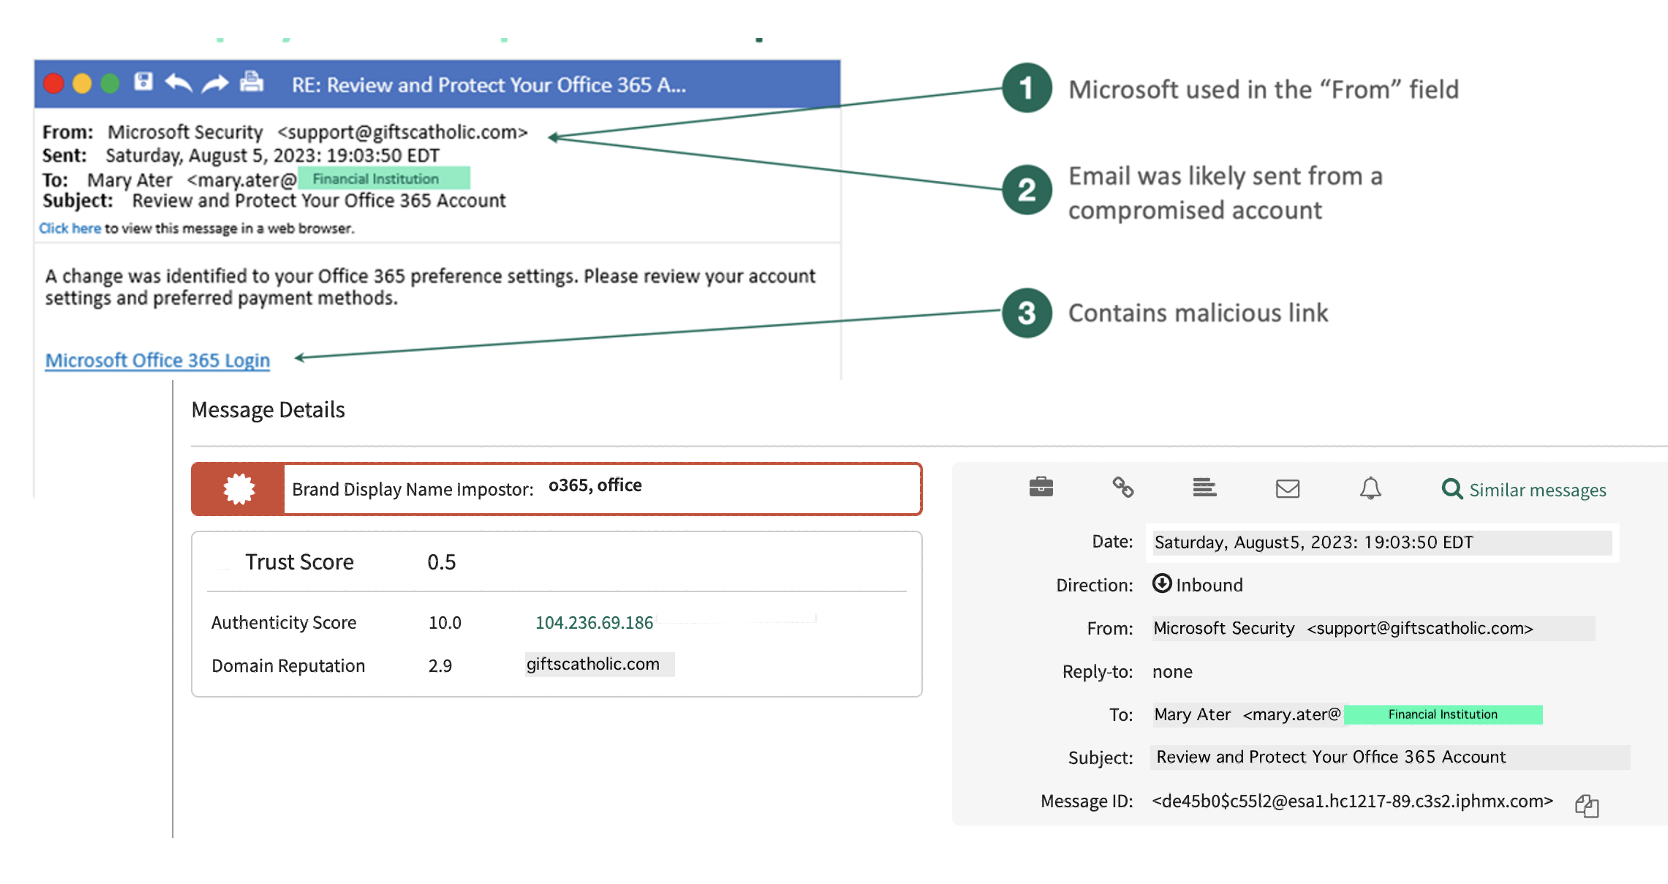Viewport: 1668px width, 884px height.
Task: Click the print icon in email toolbar
Action: point(252,82)
